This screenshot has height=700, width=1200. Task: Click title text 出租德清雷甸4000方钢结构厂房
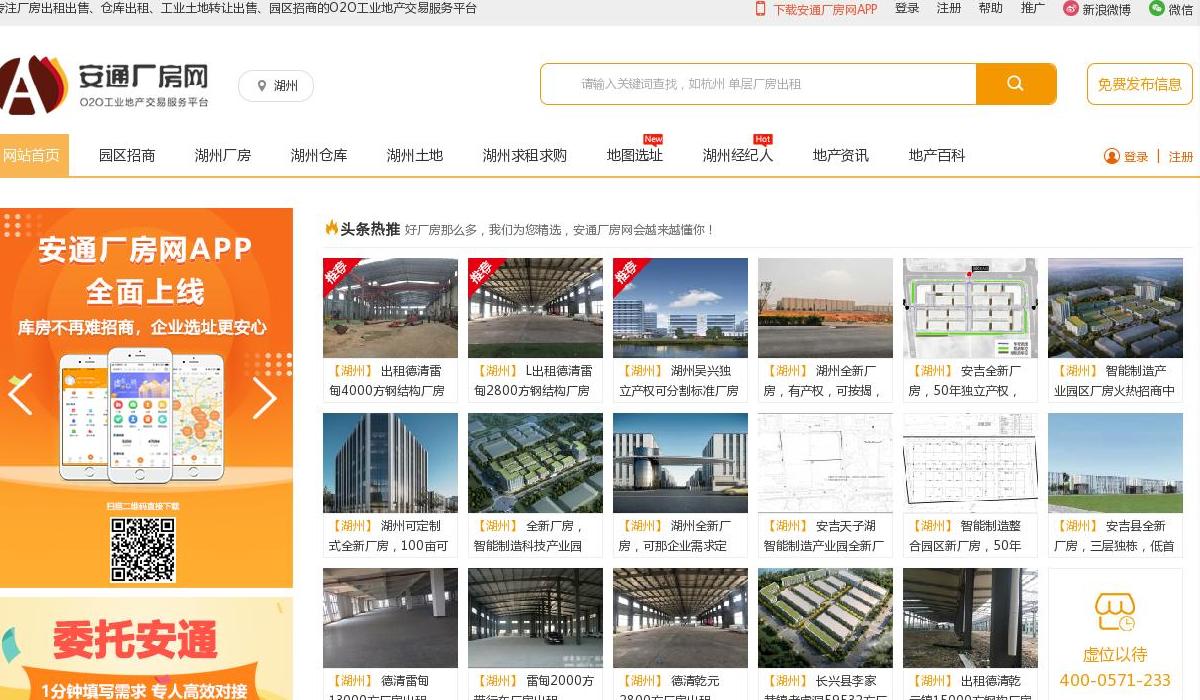click(x=387, y=381)
